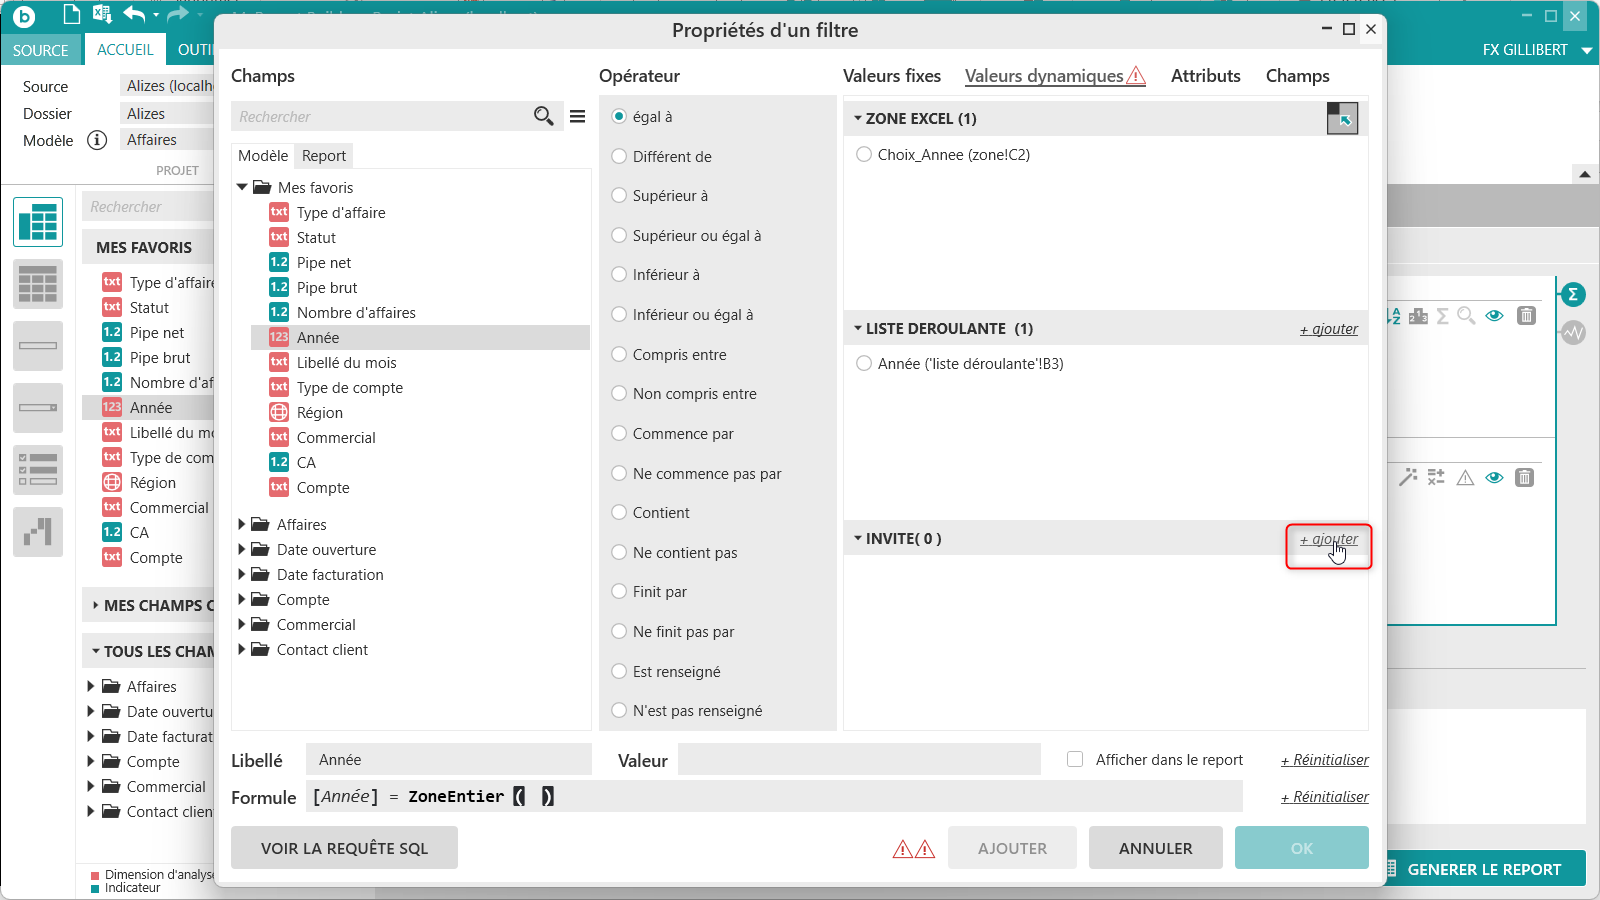Click the "VOIR LA REQUÊTE SQL" button
Viewport: 1600px width, 900px height.
pos(344,848)
